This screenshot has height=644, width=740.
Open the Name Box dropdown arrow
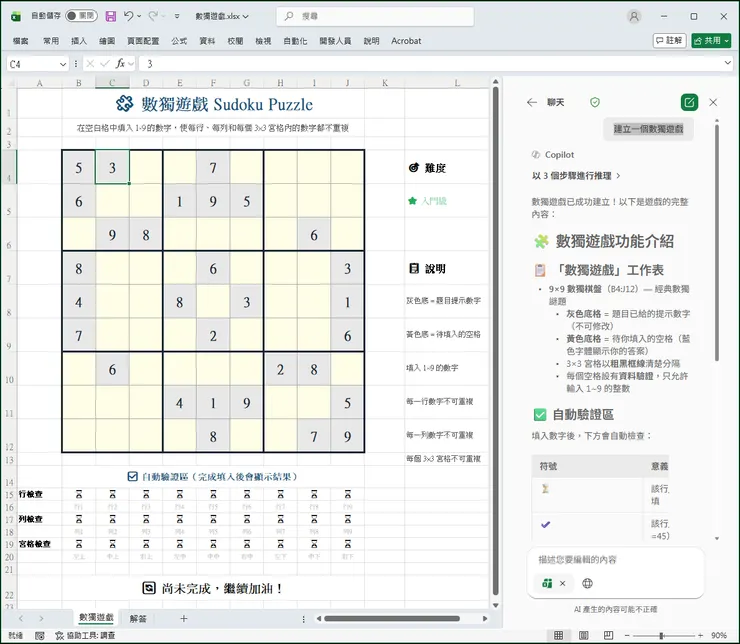click(x=63, y=64)
